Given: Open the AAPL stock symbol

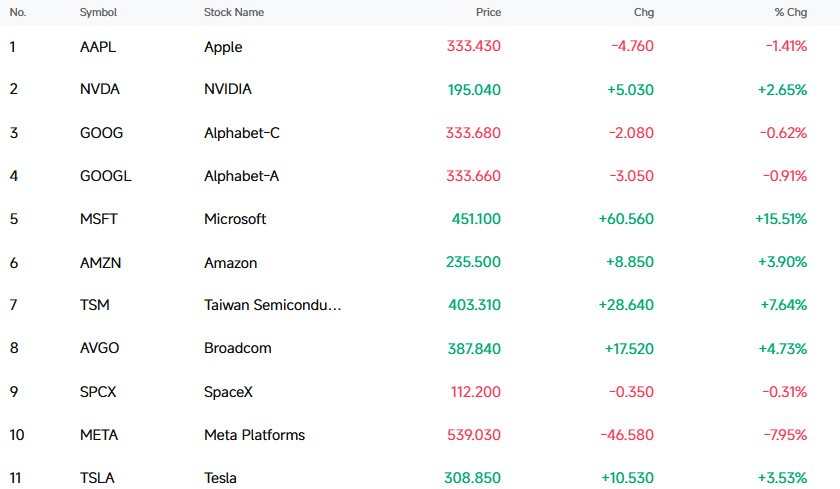Looking at the screenshot, I should 98,47.
